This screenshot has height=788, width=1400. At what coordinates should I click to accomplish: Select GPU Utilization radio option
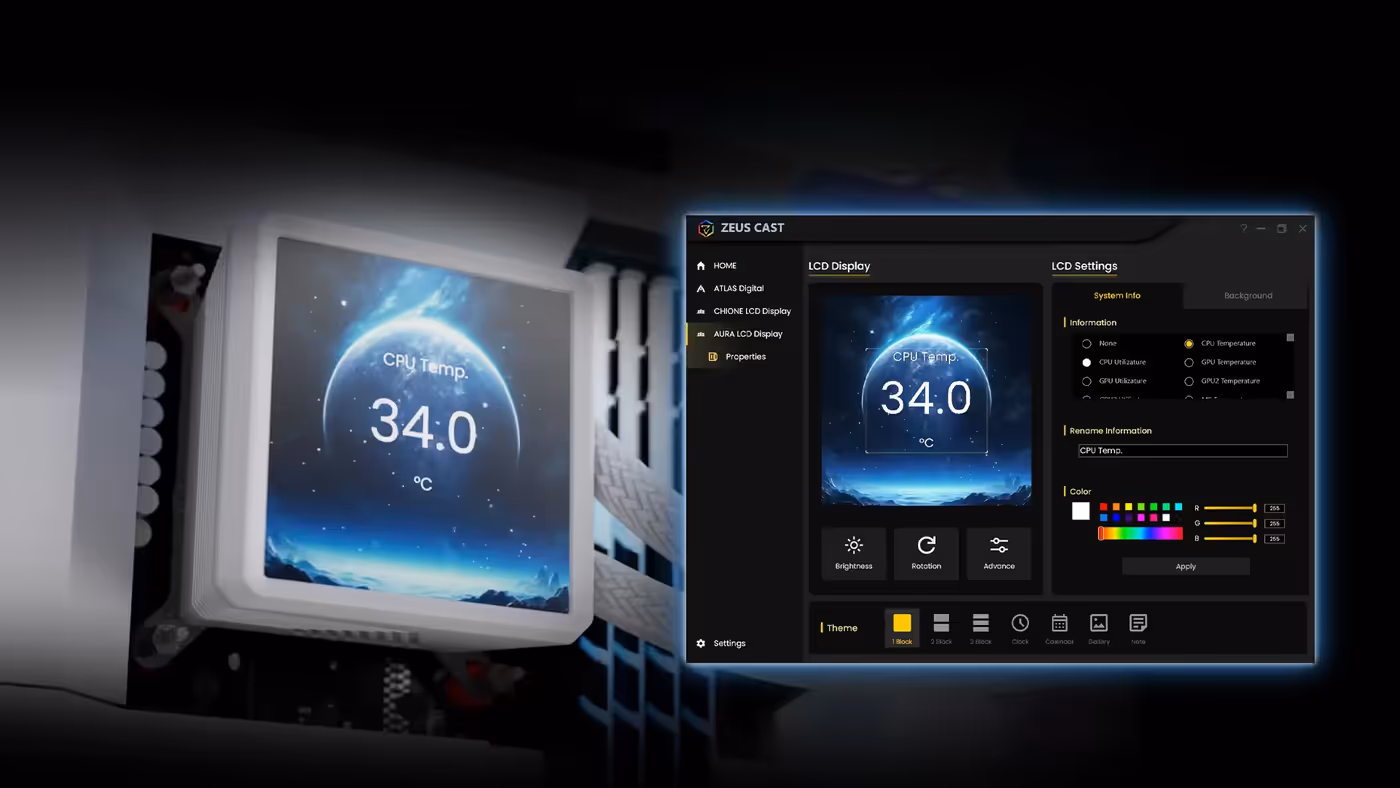[x=1087, y=381]
